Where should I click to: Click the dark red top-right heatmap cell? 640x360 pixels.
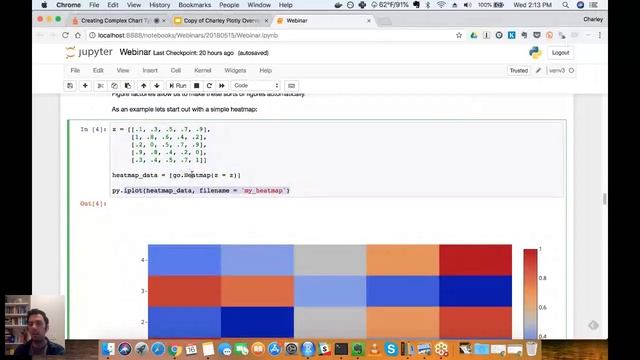click(476, 260)
